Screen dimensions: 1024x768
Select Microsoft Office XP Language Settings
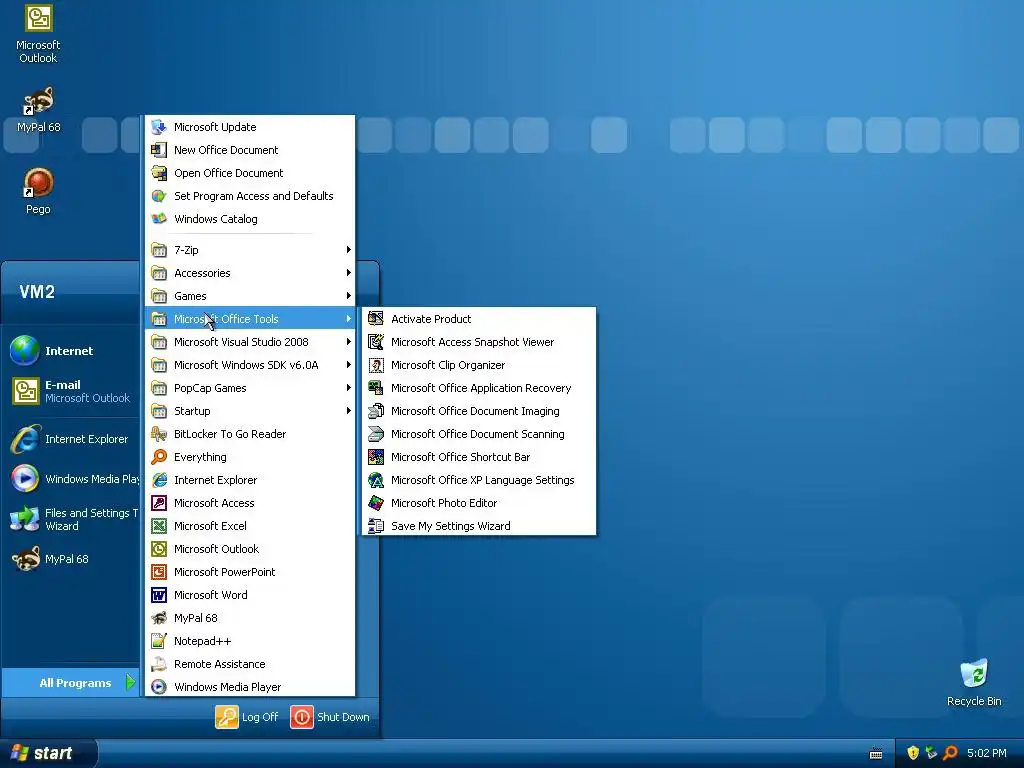click(x=479, y=480)
